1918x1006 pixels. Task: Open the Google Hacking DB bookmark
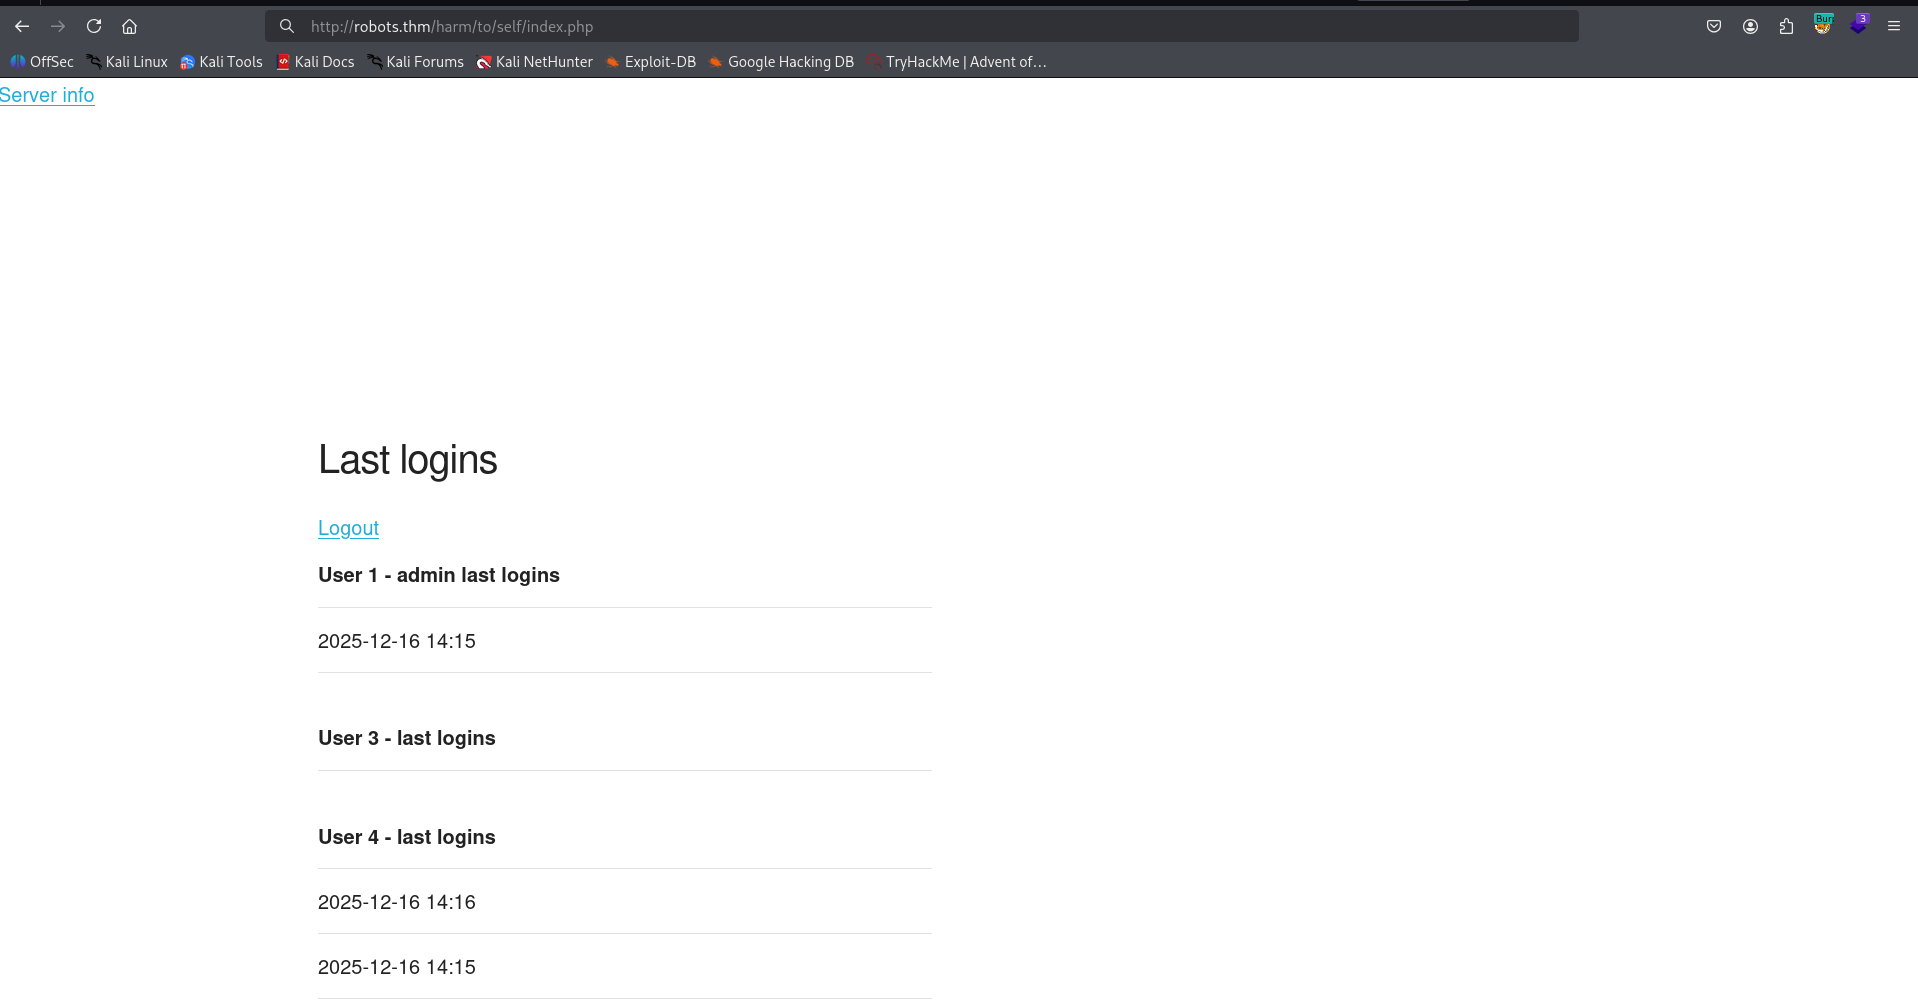[781, 62]
